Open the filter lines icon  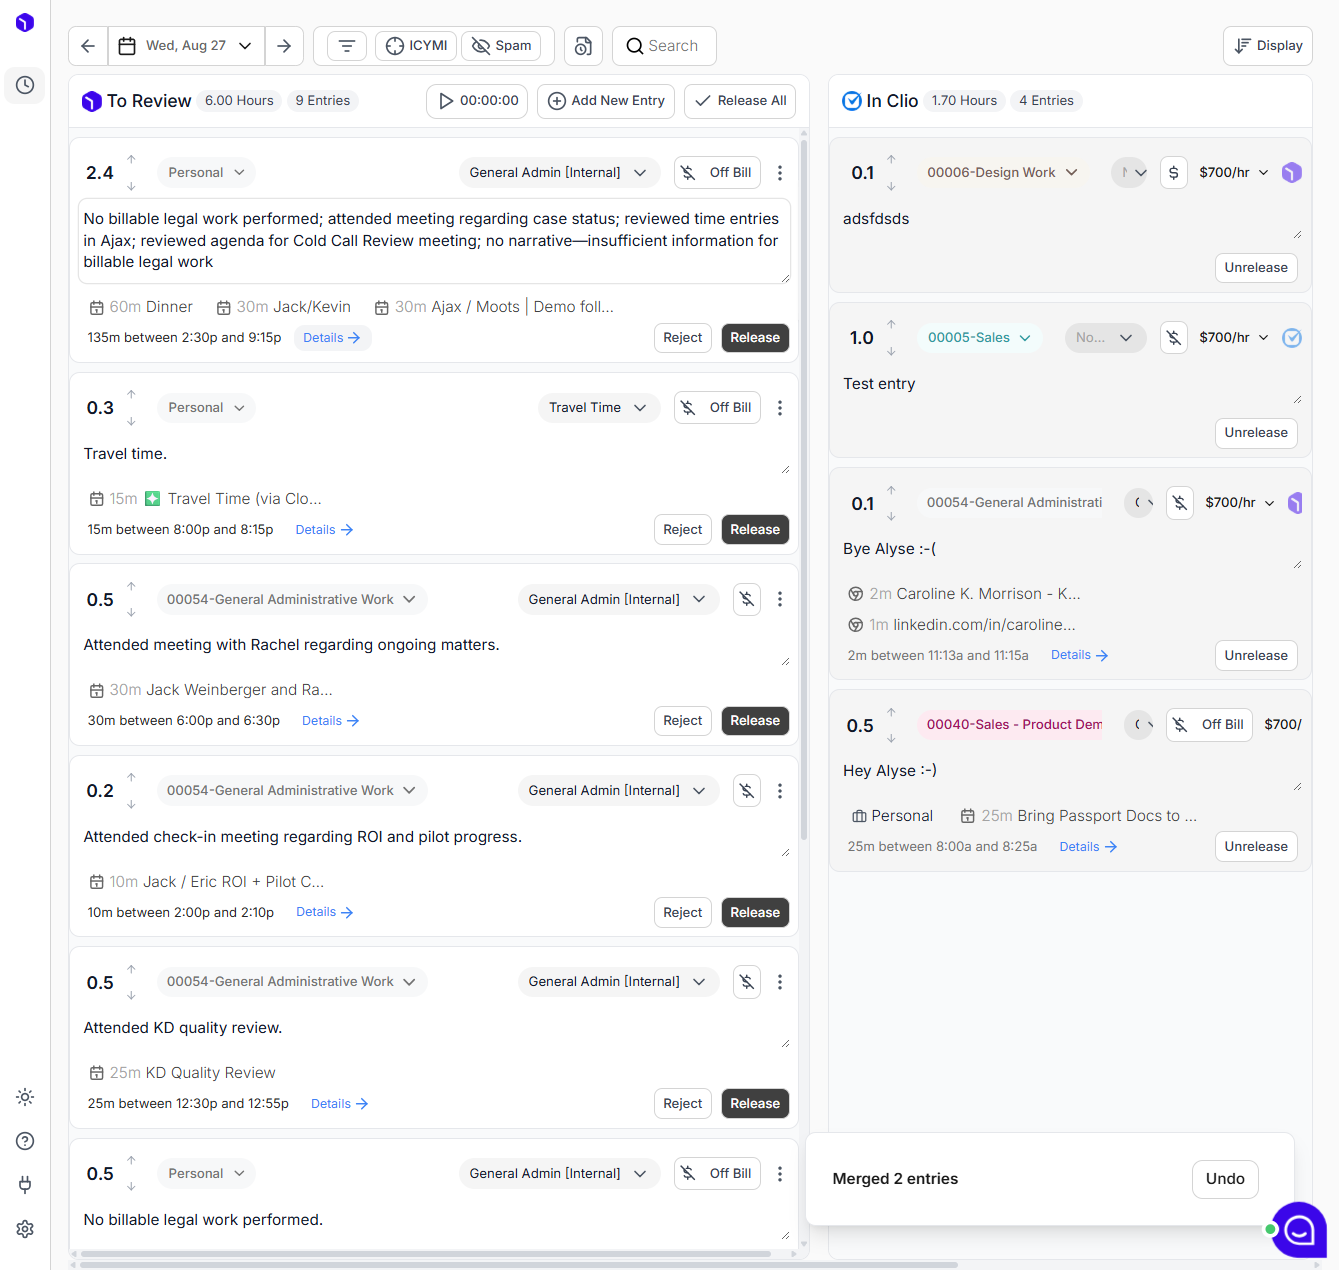[347, 46]
